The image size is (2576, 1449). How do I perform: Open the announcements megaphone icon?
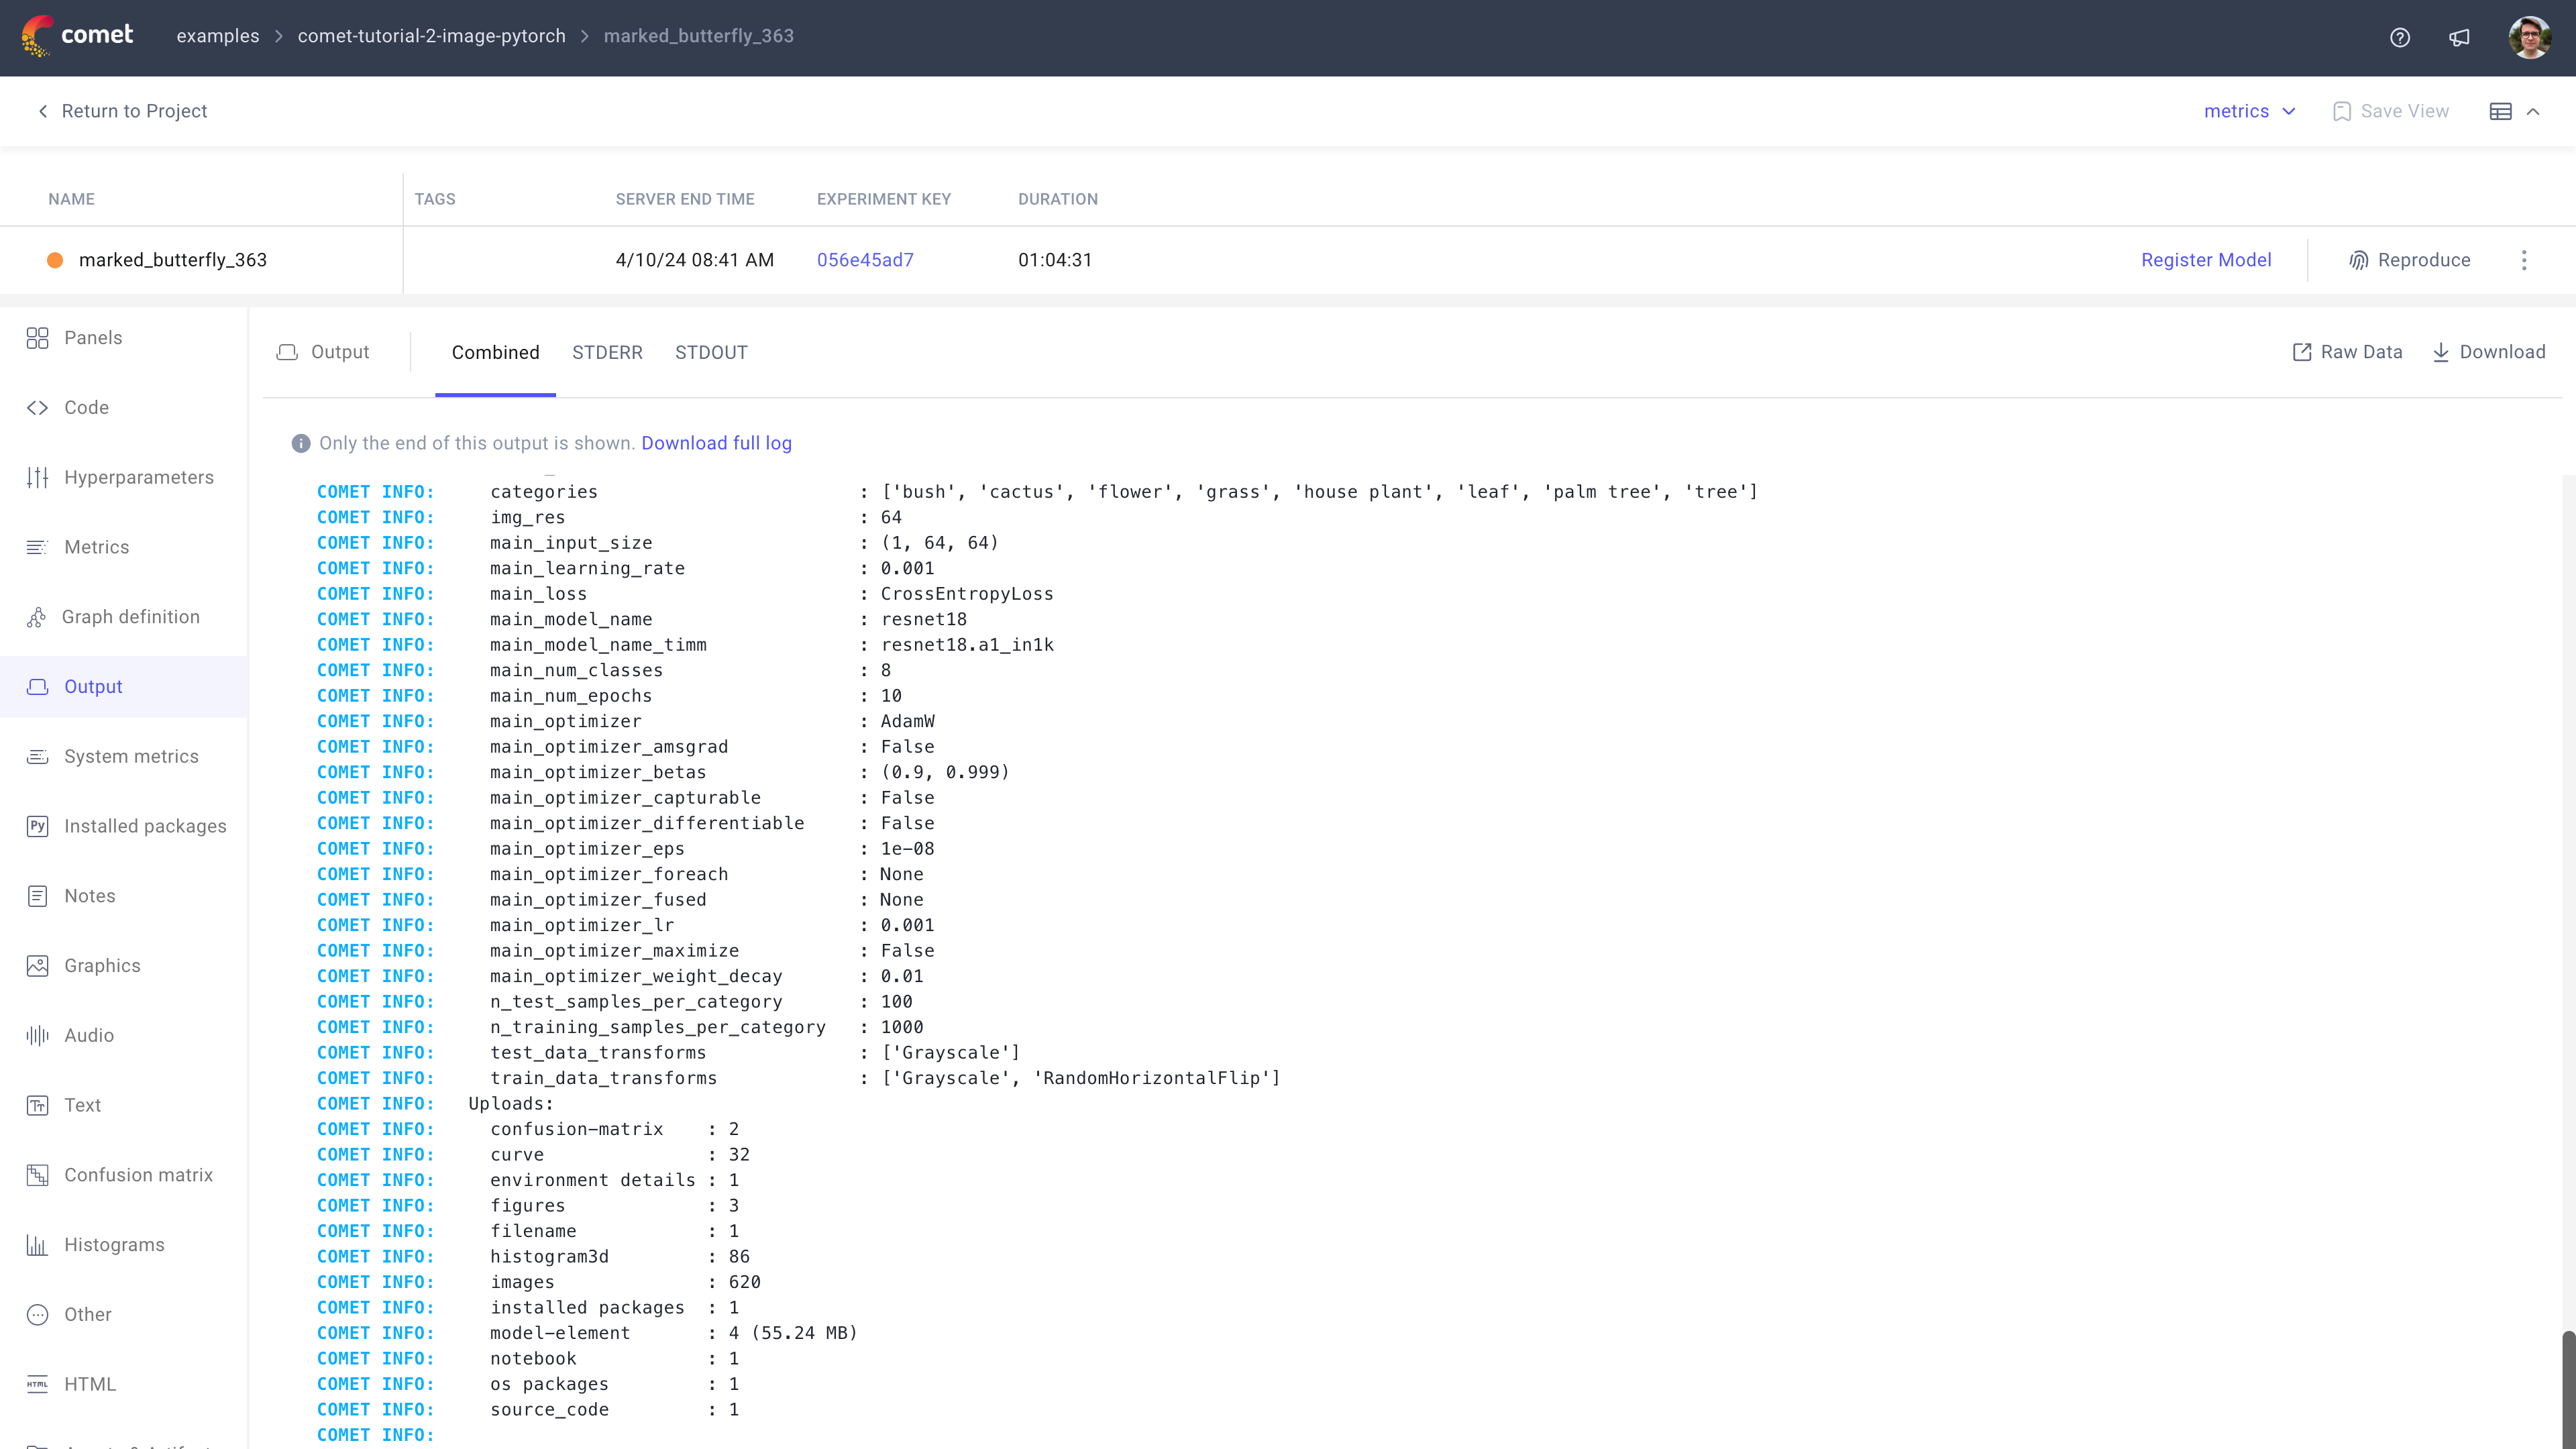click(x=2460, y=37)
